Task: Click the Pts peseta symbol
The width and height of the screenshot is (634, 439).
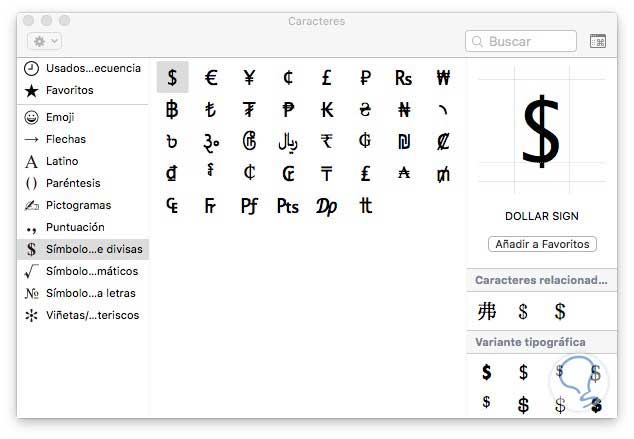Action: [x=288, y=206]
